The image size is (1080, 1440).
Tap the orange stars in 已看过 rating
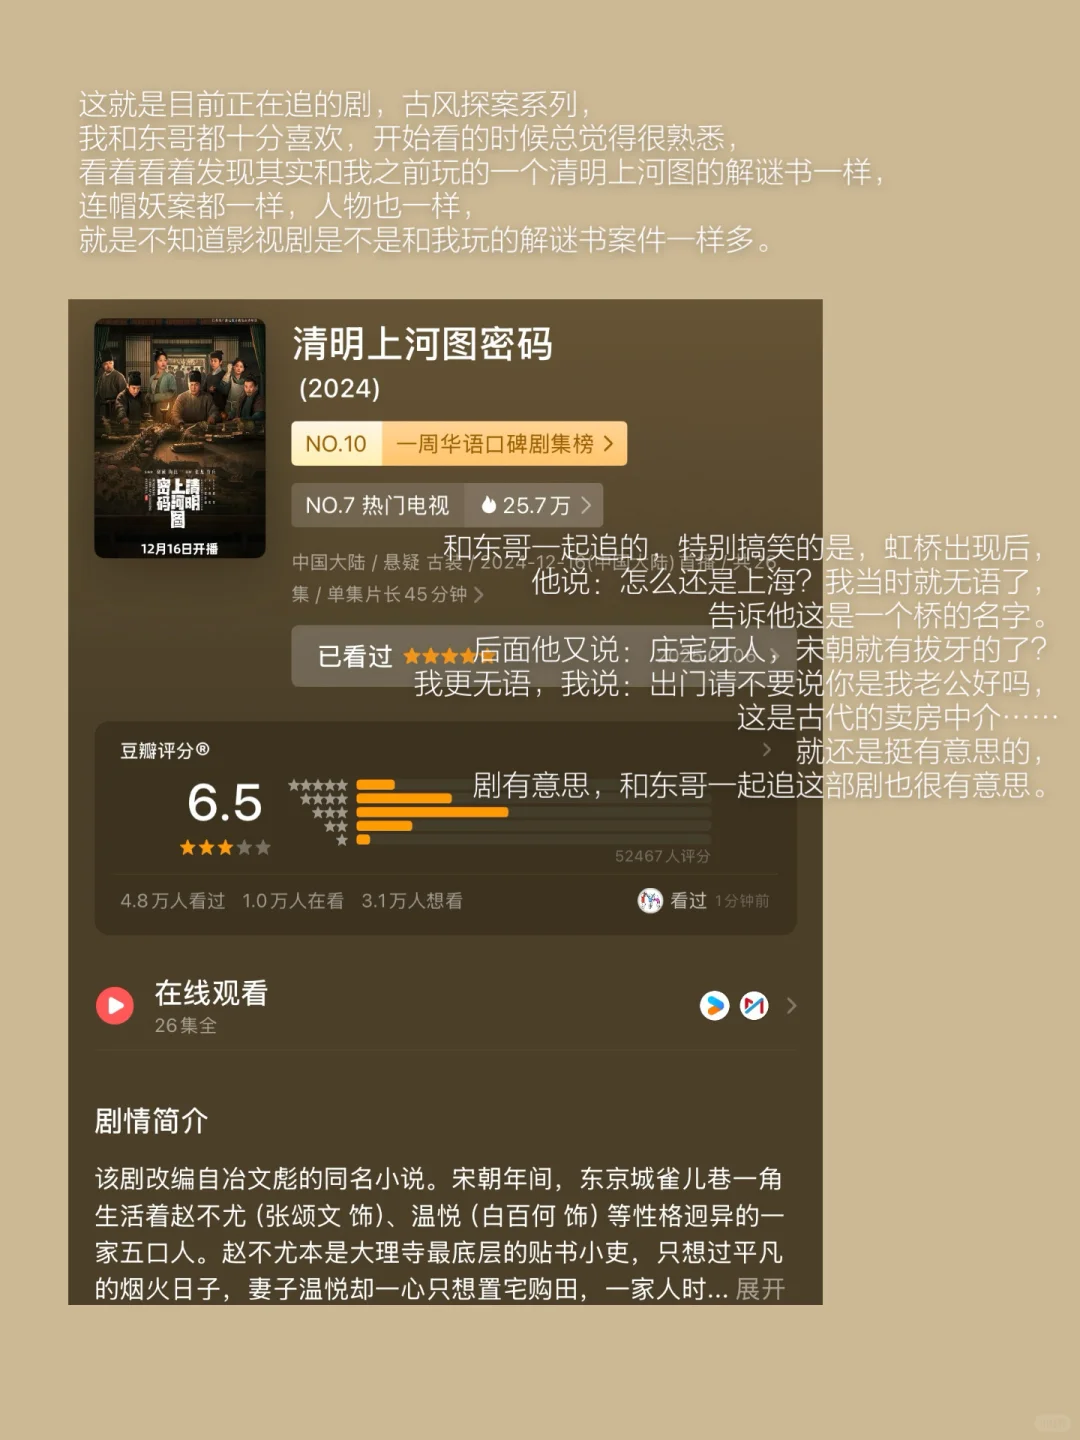448,657
